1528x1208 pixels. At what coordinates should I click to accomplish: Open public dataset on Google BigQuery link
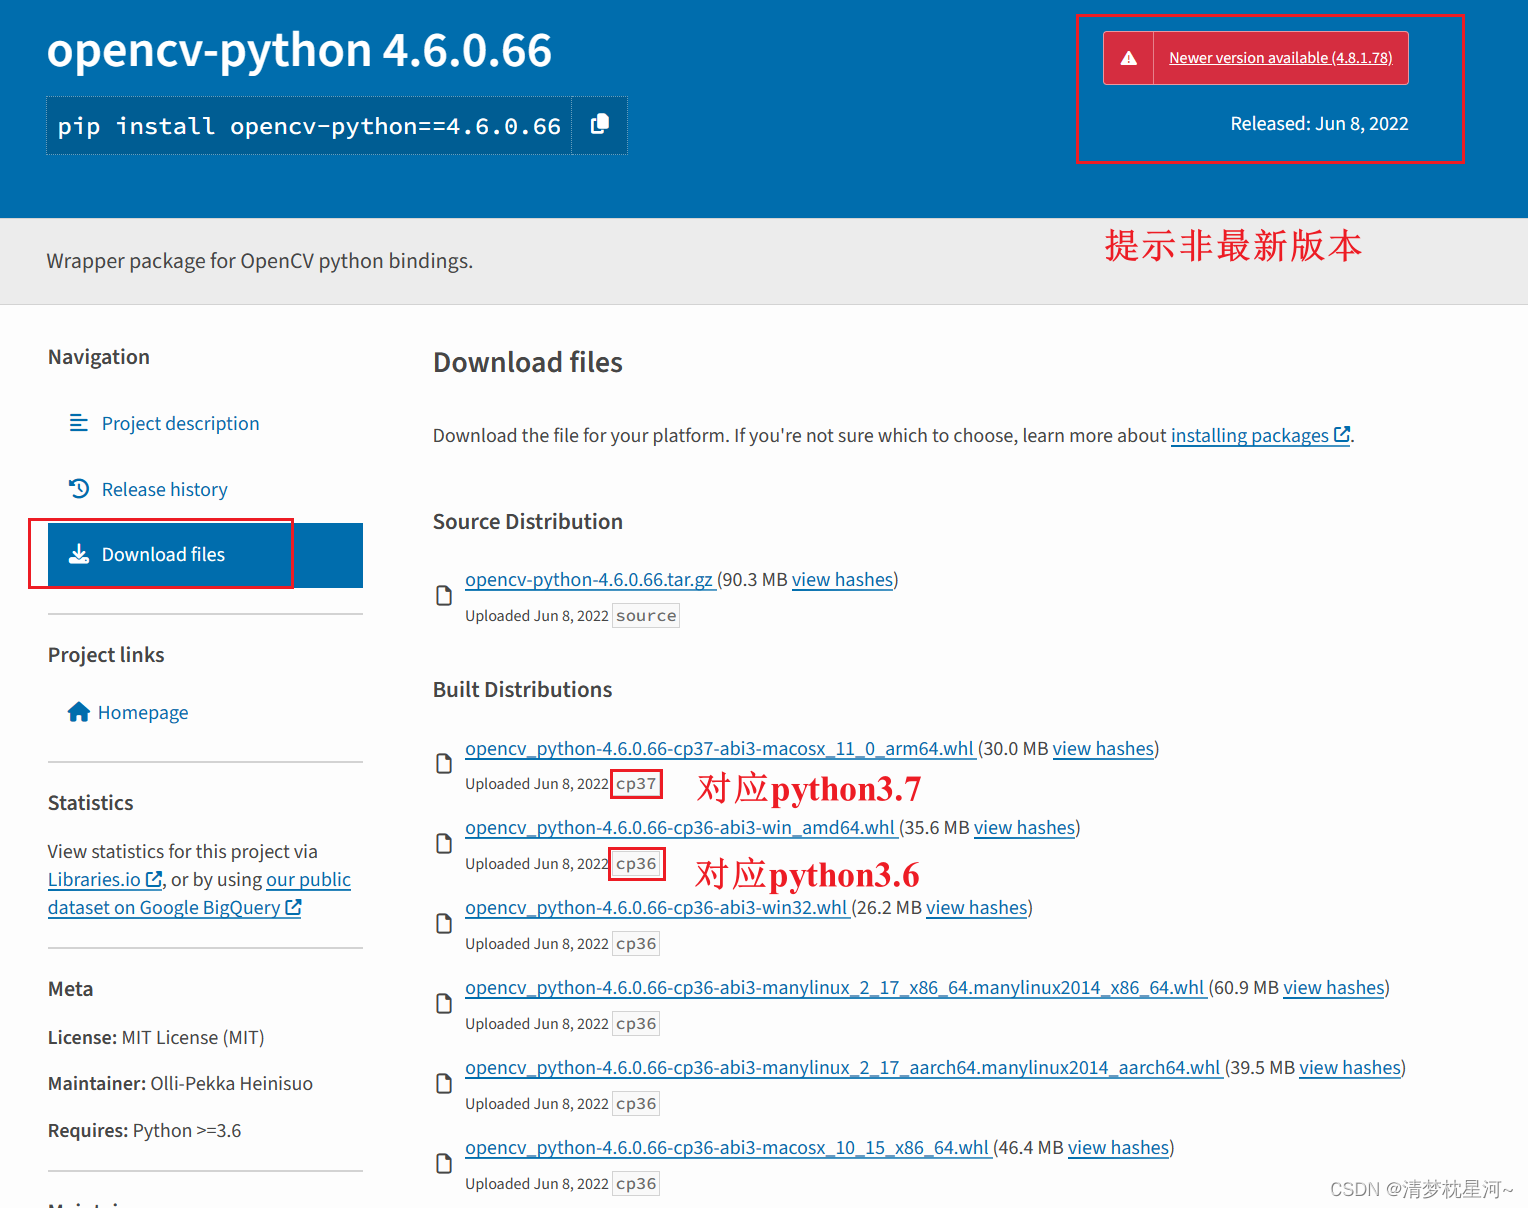tap(199, 893)
